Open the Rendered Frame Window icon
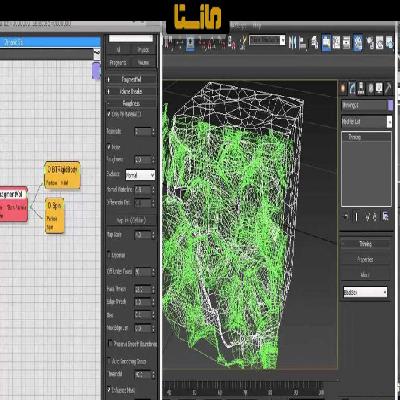 coord(380,43)
